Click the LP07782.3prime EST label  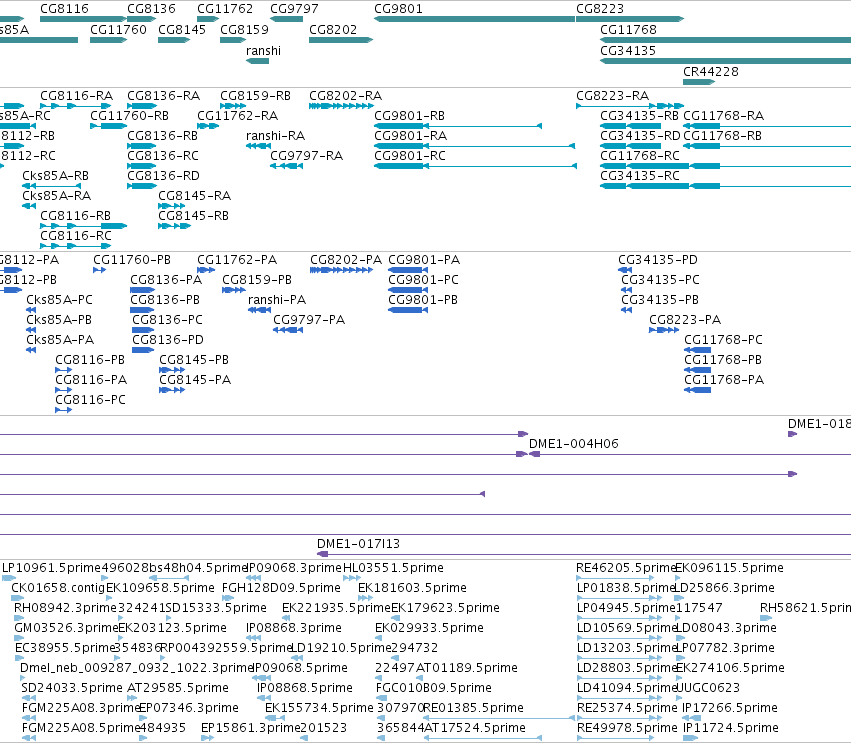tap(725, 648)
